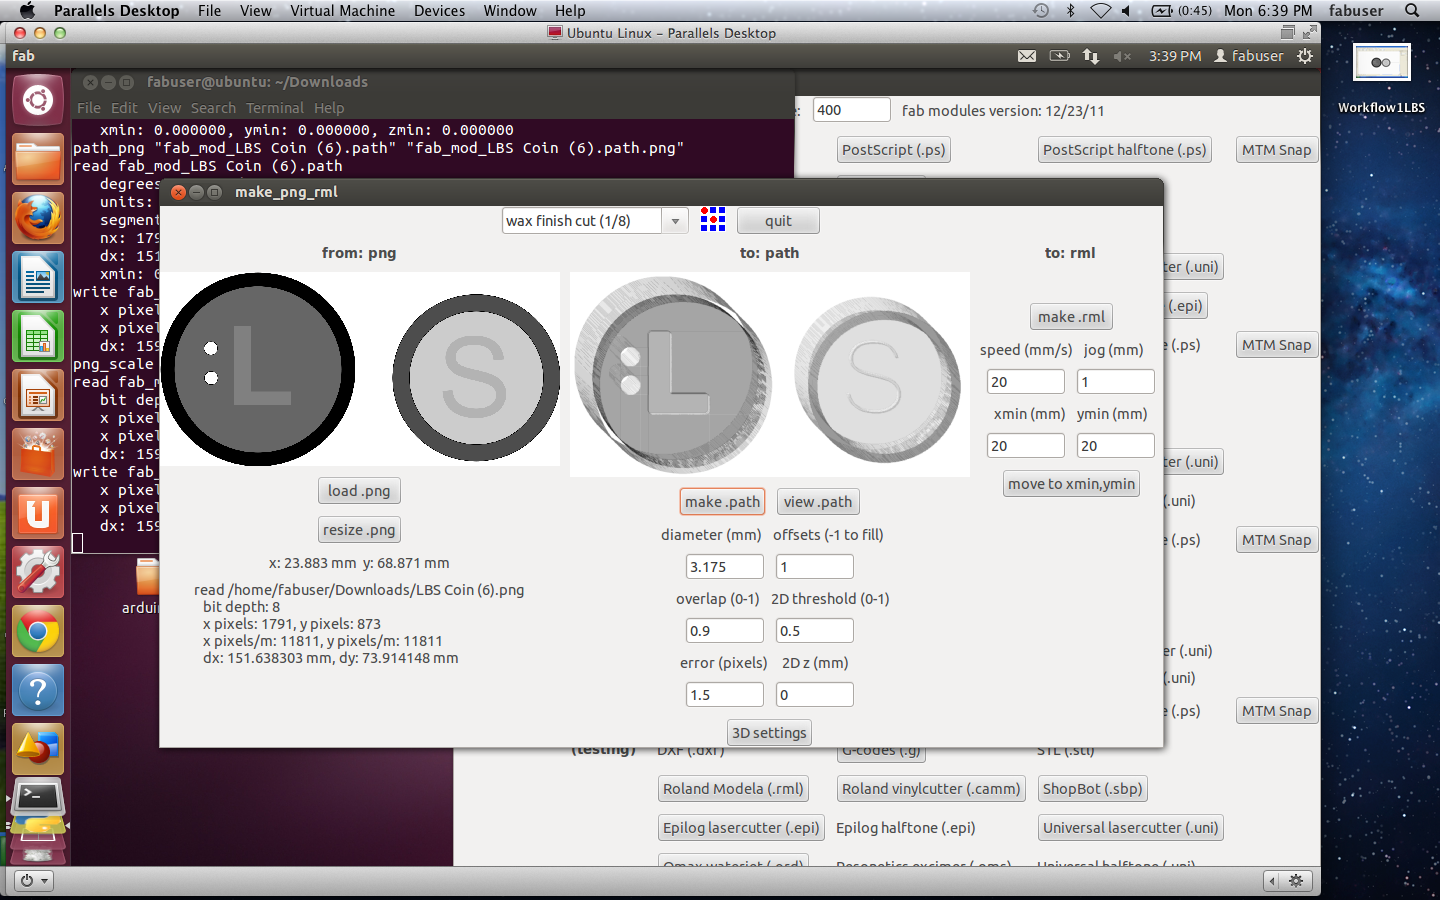This screenshot has width=1440, height=900.
Task: Open LibreOffice Calc from the launcher
Action: pos(37,336)
